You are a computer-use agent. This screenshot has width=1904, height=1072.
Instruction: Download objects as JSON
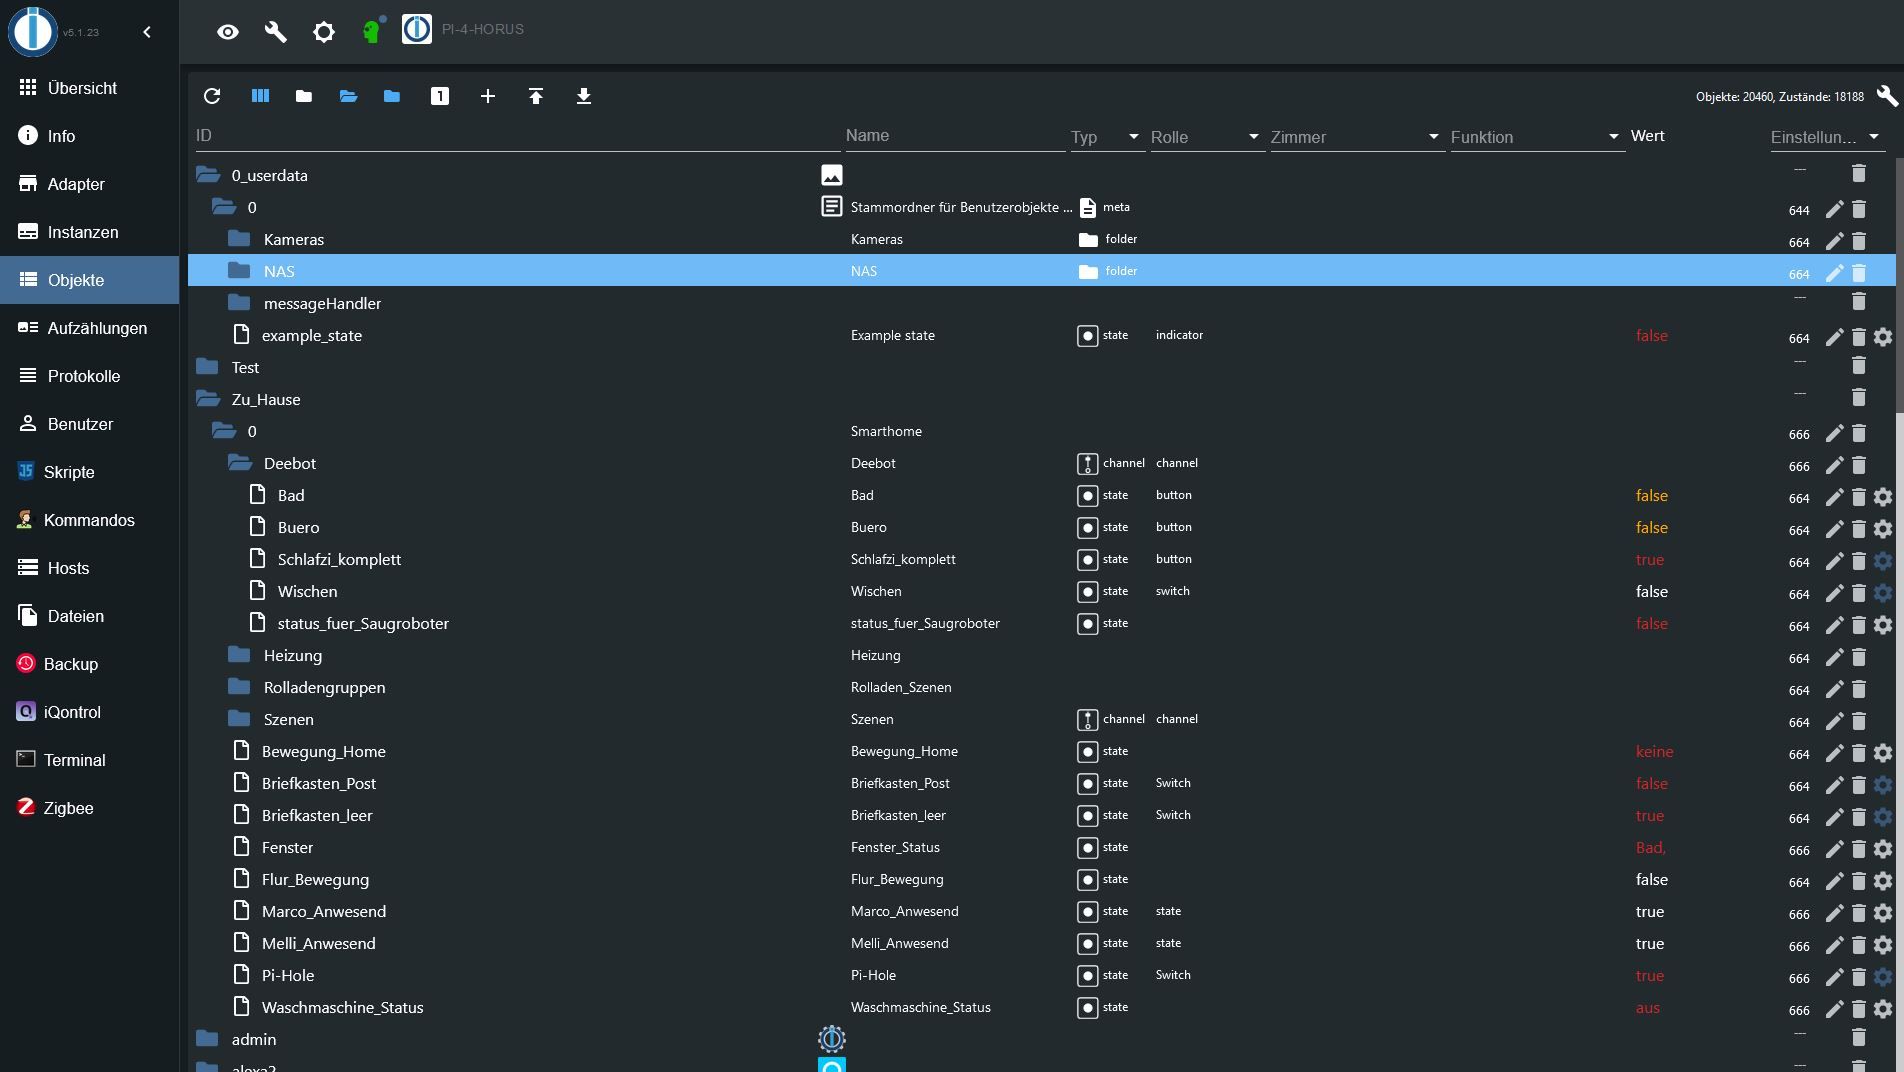584,96
